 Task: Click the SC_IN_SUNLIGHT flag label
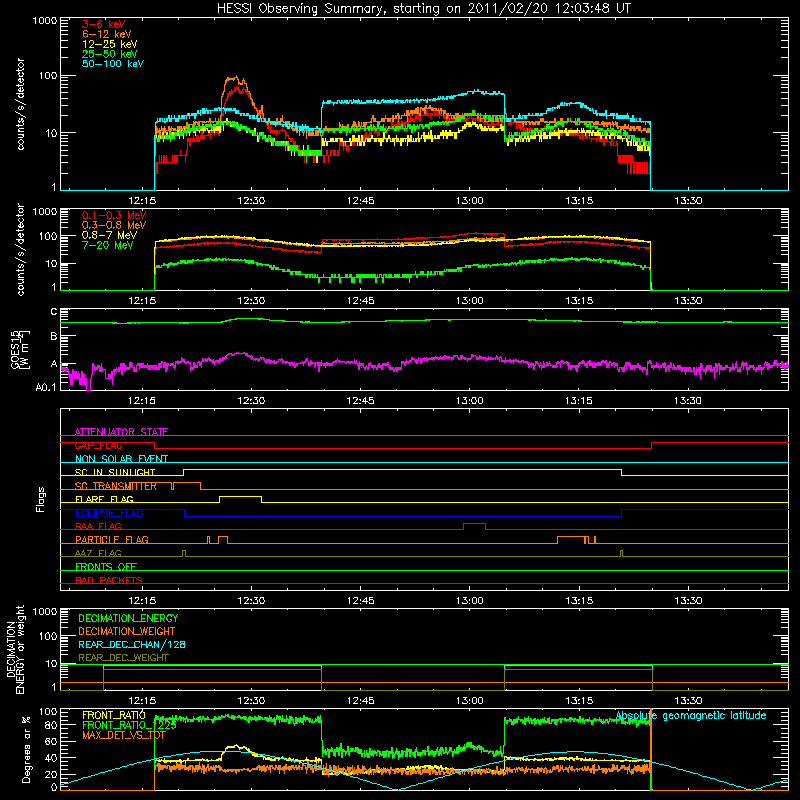coord(115,472)
